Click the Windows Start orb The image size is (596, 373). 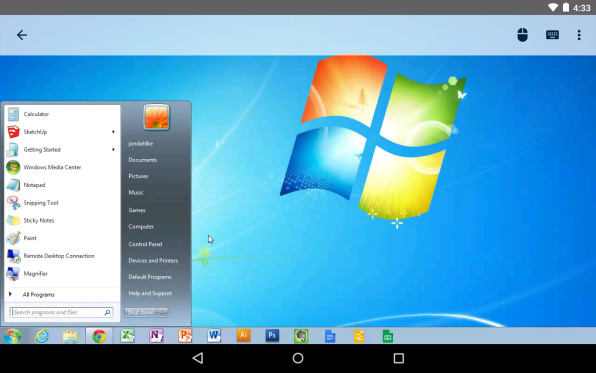coord(13,336)
